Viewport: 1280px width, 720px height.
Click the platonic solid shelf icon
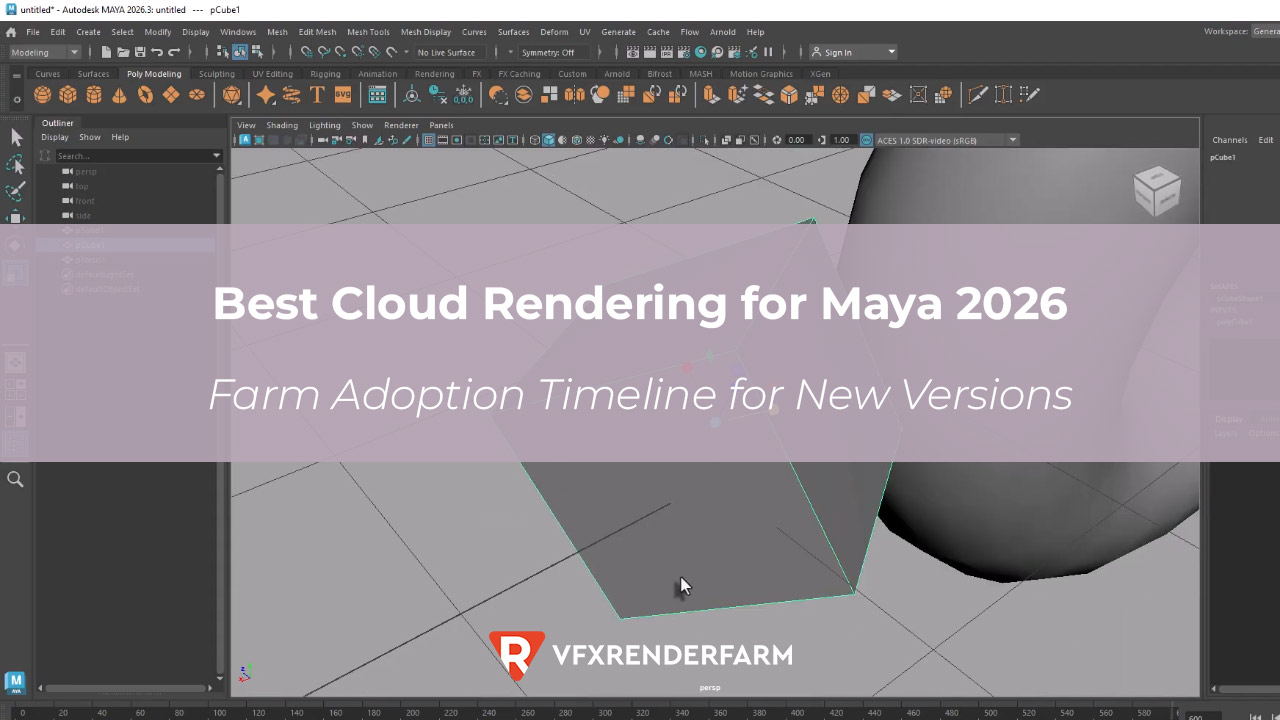click(232, 95)
